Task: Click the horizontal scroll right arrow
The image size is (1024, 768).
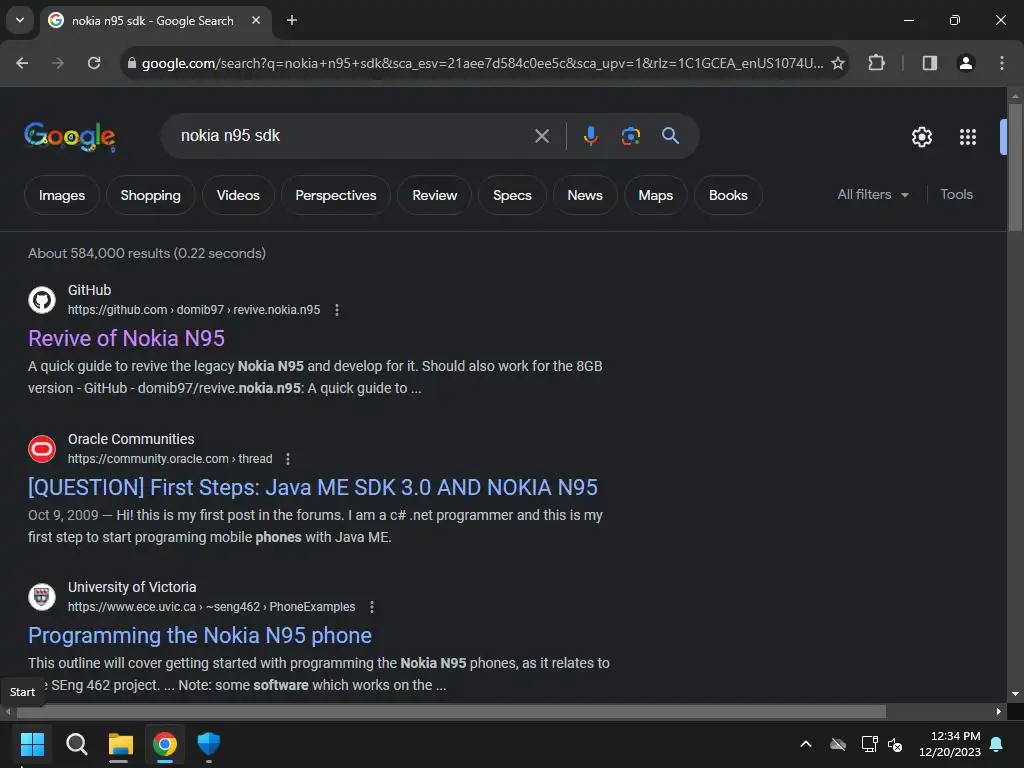Action: coord(999,711)
